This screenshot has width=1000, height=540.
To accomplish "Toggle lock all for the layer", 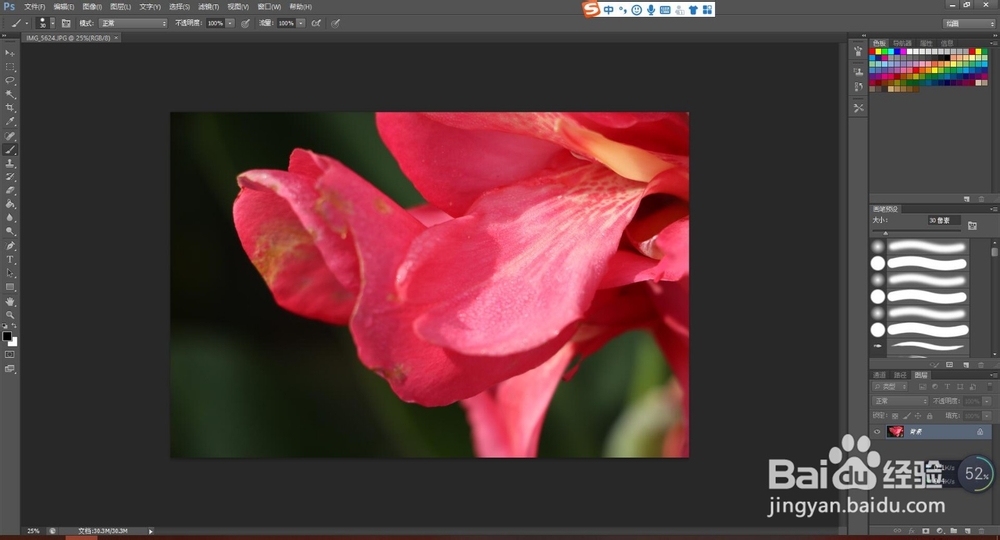I will [929, 416].
